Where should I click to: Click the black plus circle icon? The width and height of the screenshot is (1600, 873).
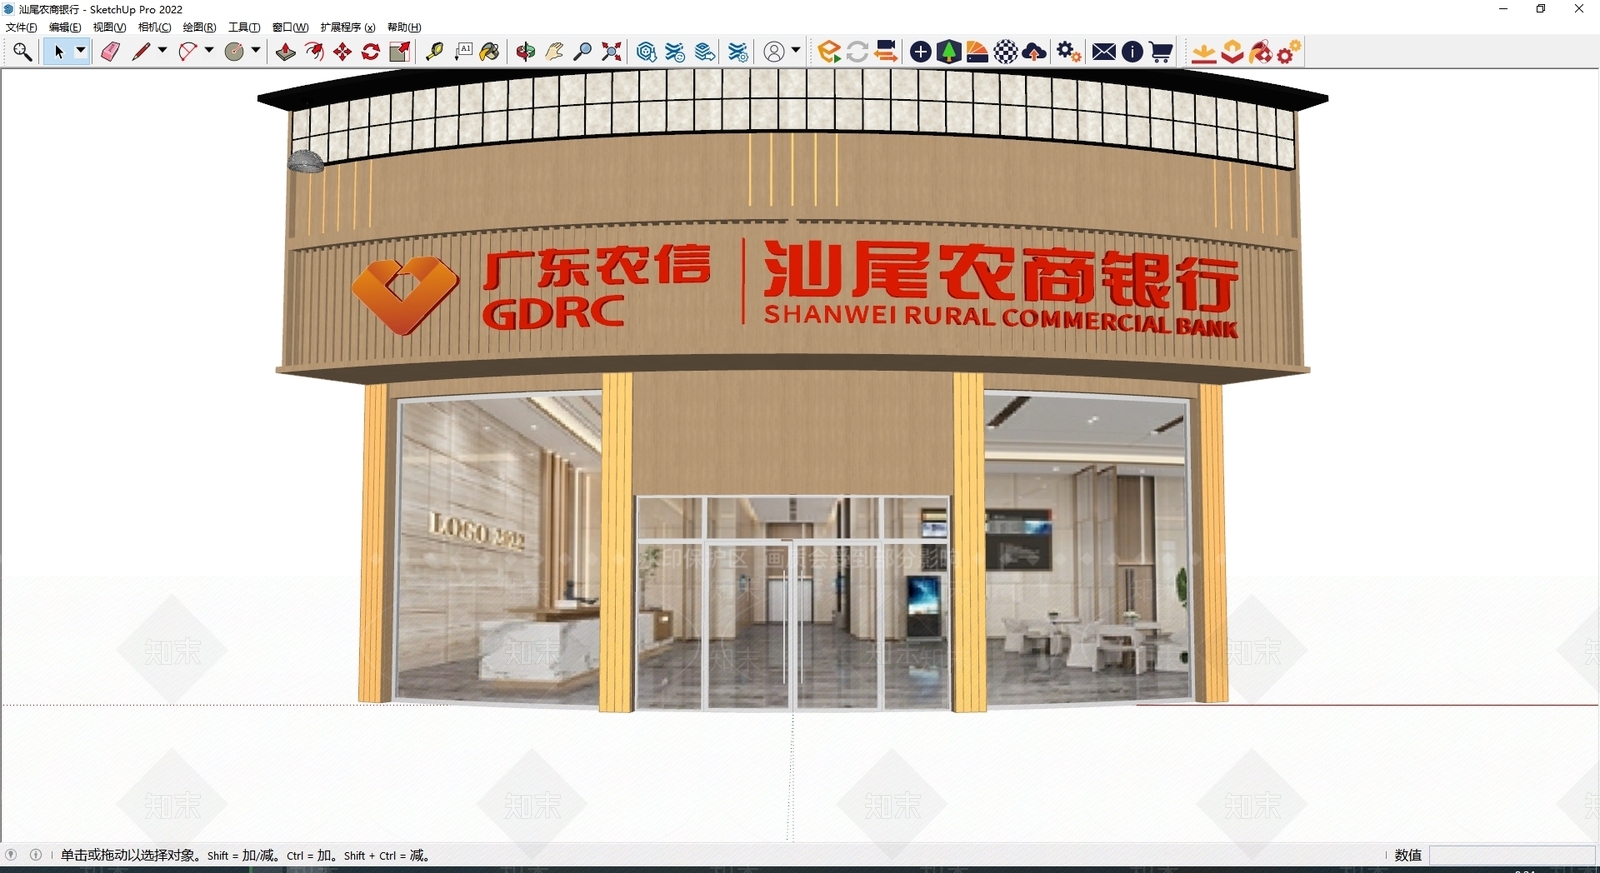click(x=920, y=52)
